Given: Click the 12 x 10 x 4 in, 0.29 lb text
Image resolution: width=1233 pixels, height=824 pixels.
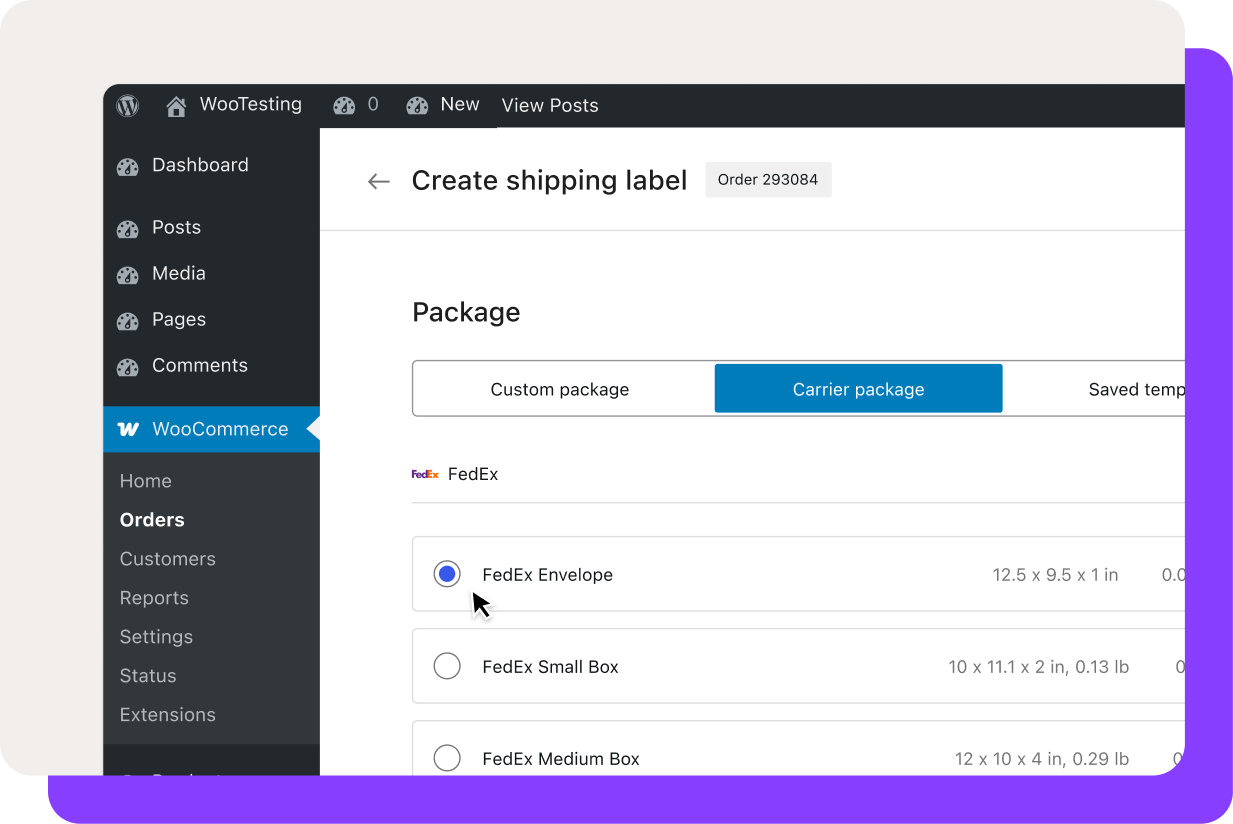Looking at the screenshot, I should point(1042,759).
